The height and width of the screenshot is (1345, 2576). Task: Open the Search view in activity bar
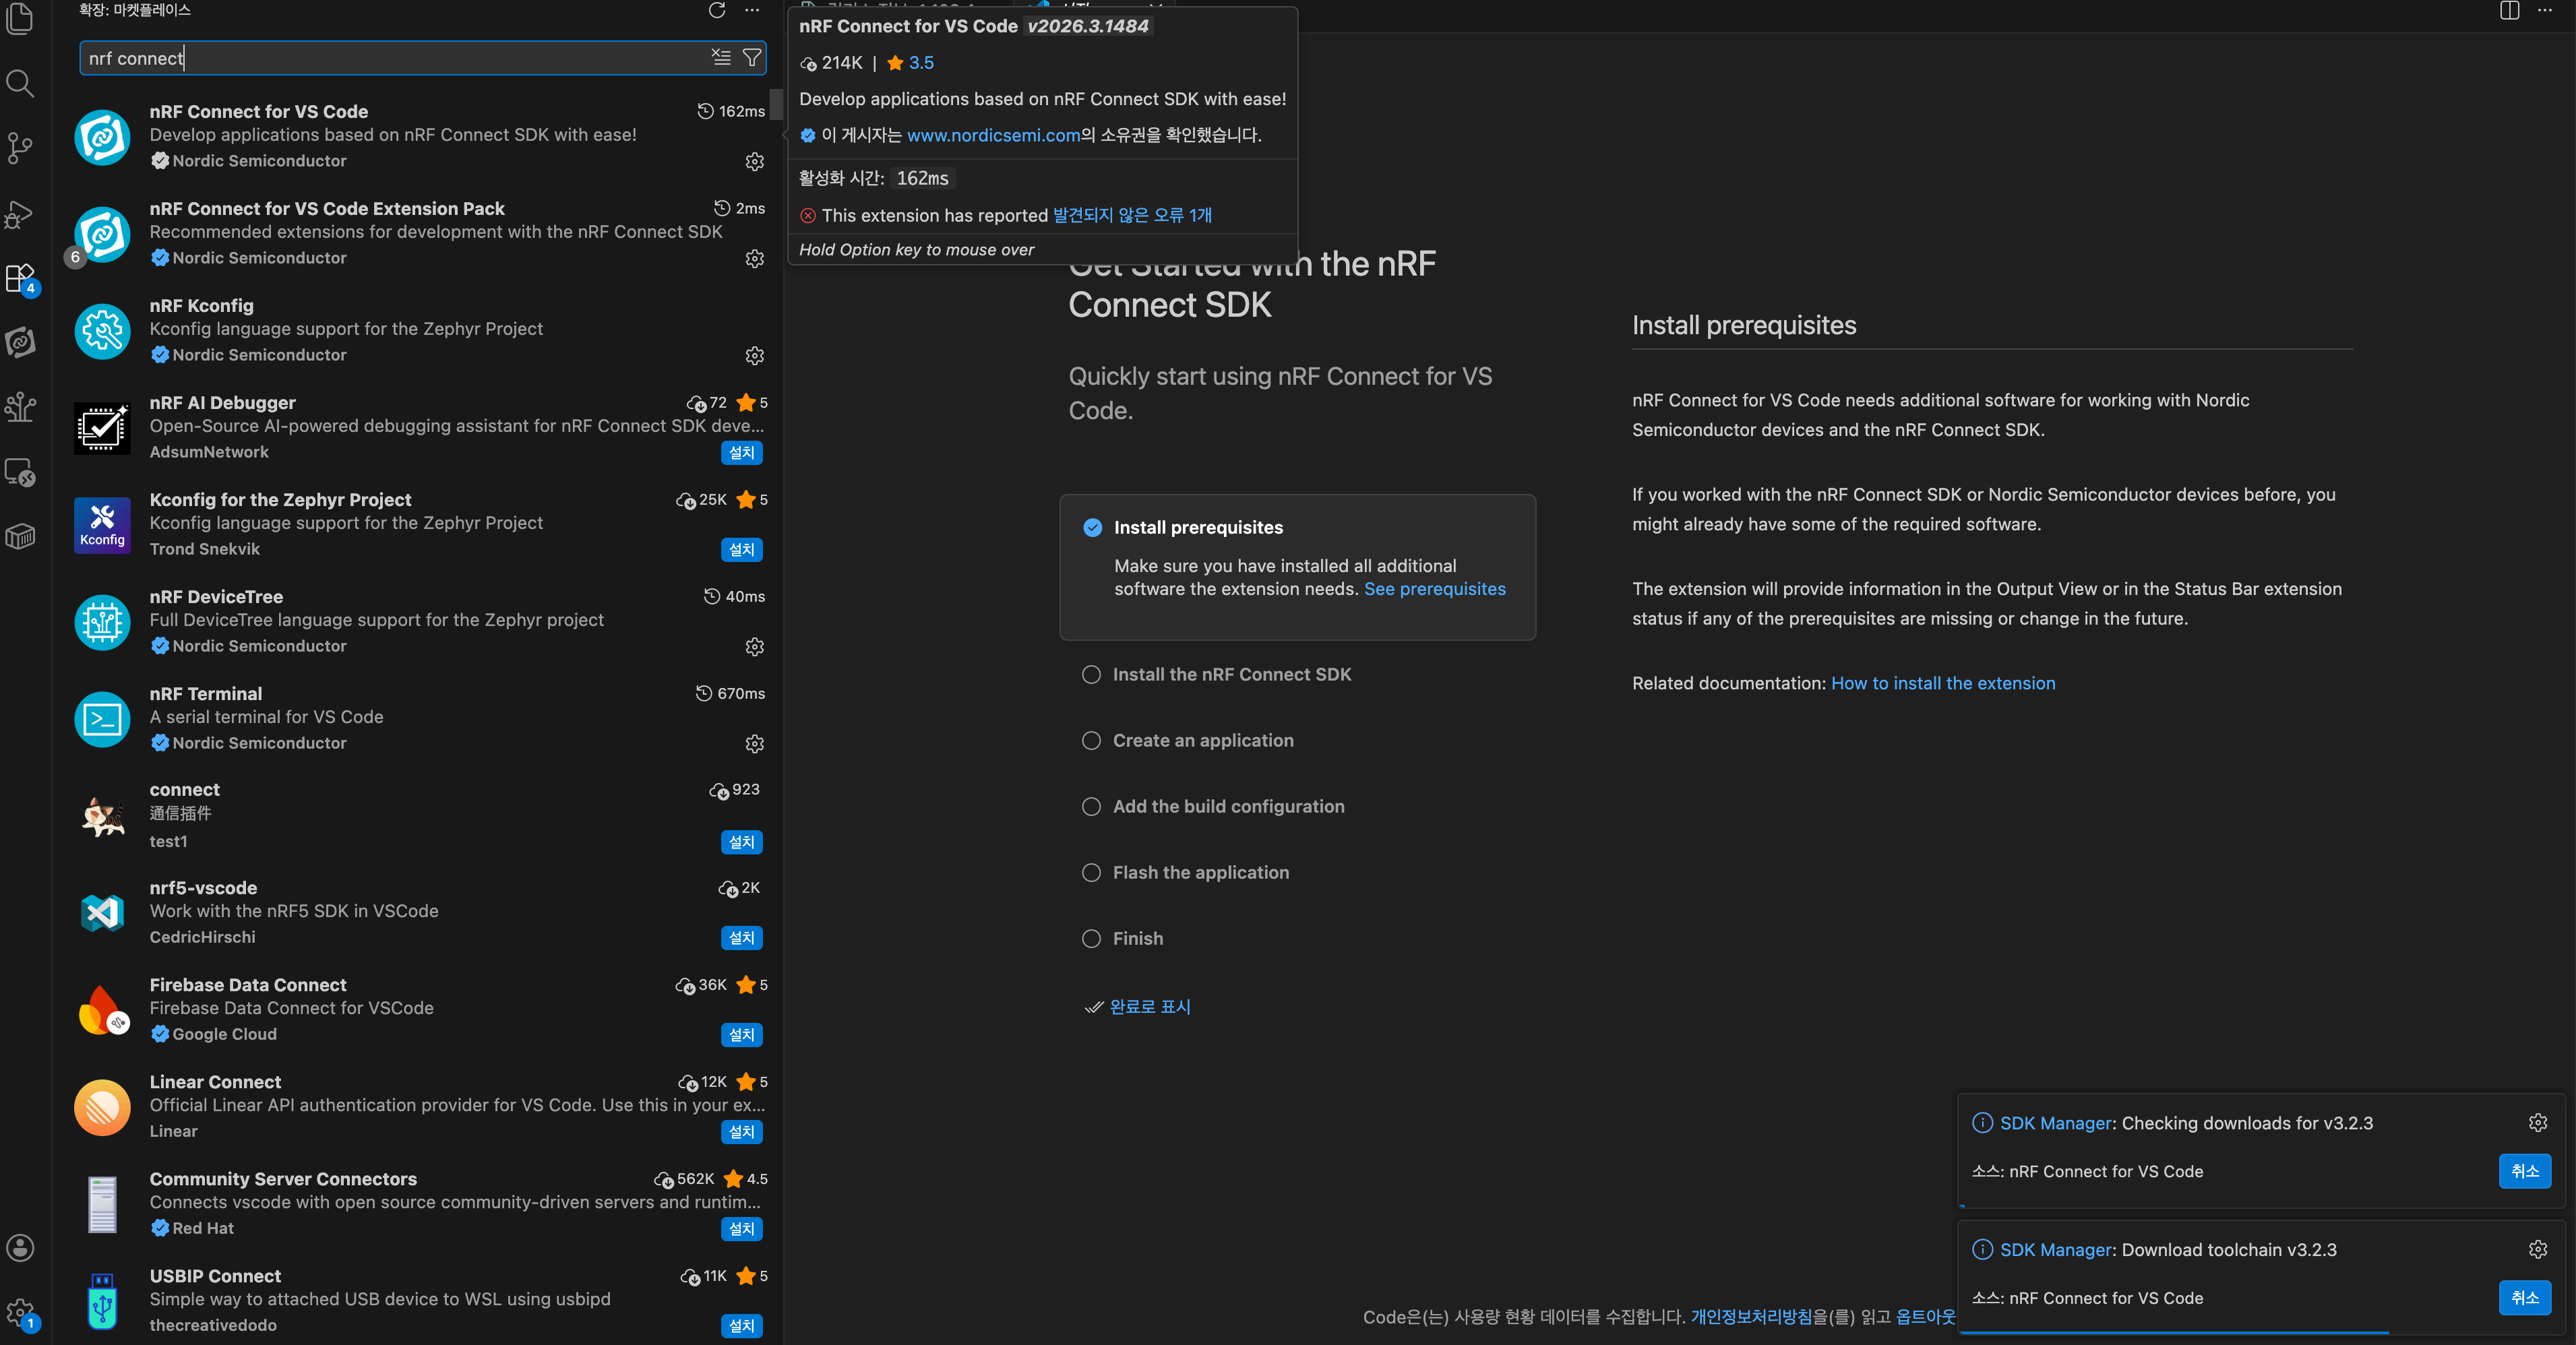20,83
